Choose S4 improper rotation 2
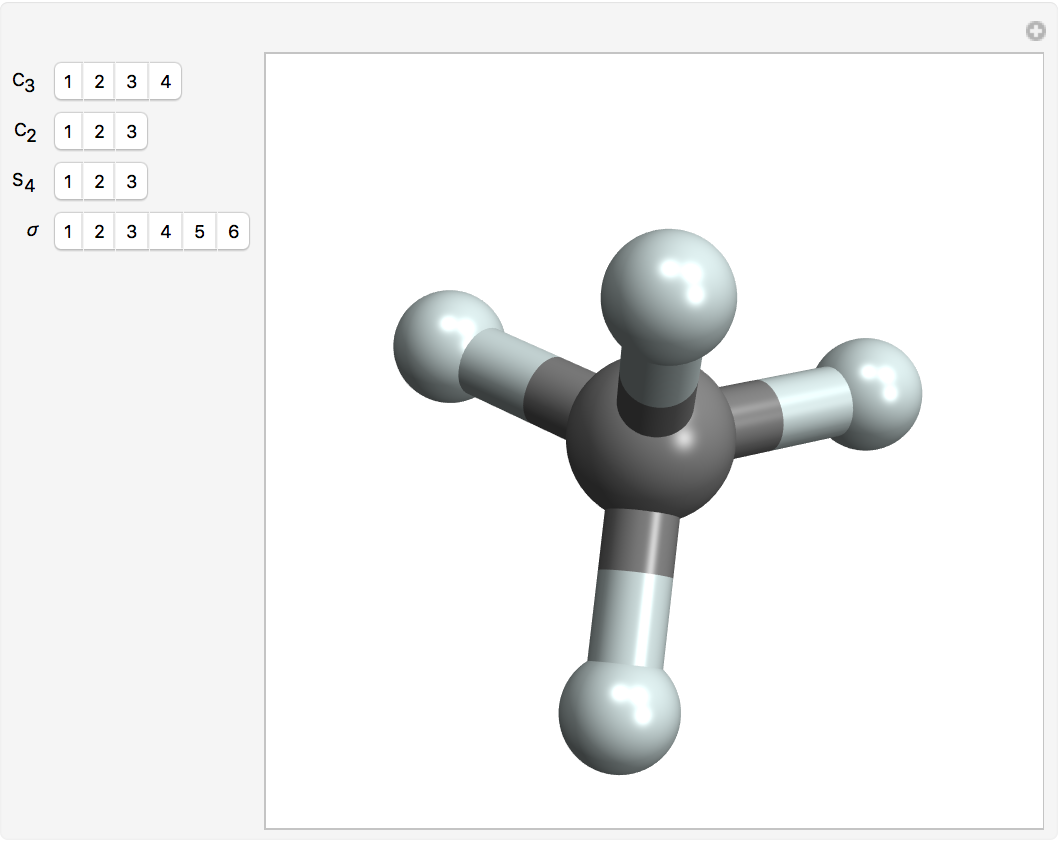The width and height of the screenshot is (1058, 844). [x=99, y=182]
